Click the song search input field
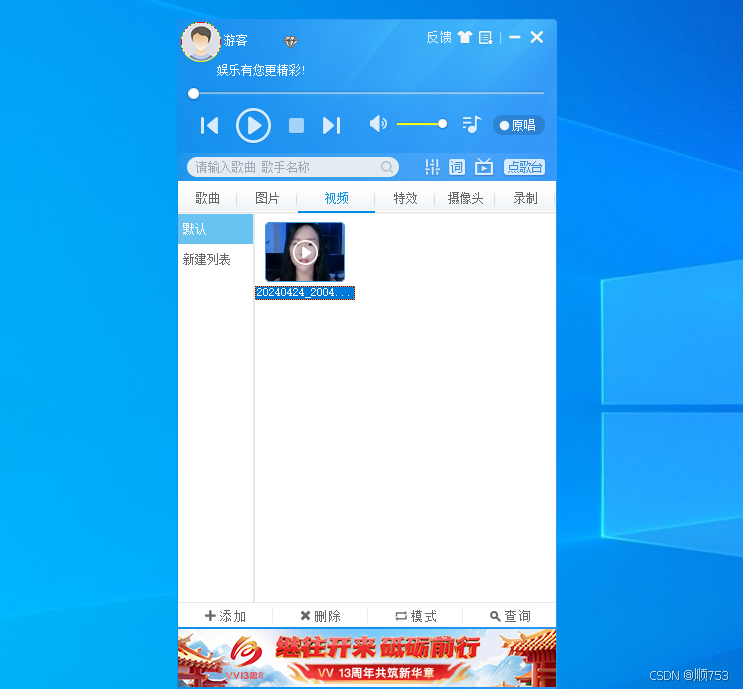The image size is (743, 689). tap(293, 167)
